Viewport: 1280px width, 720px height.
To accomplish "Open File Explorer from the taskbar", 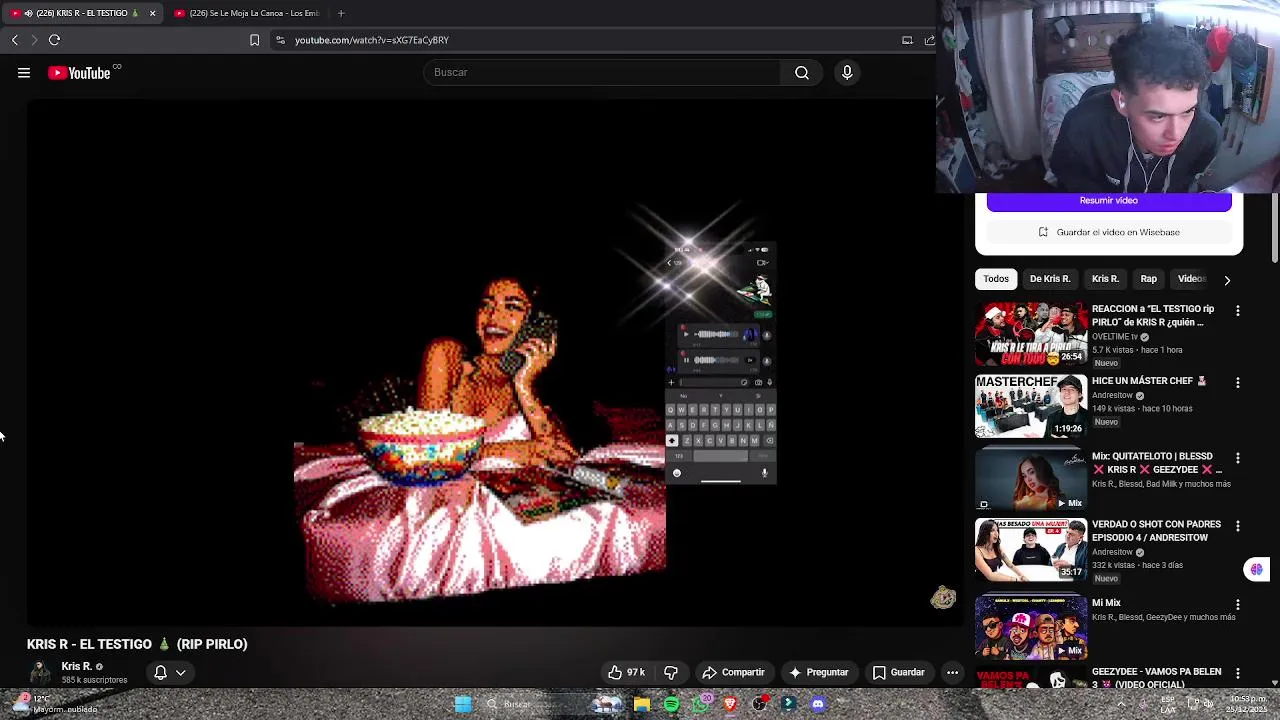I will coord(642,705).
